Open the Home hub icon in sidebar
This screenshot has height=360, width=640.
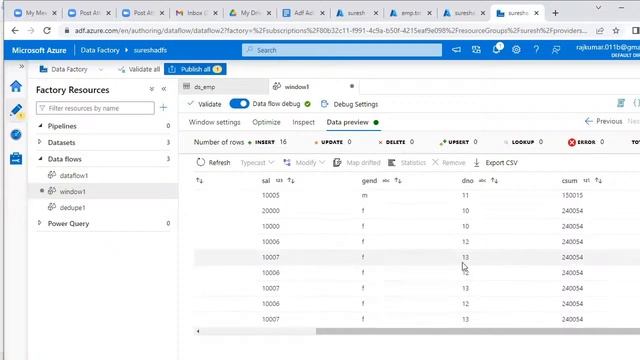pyautogui.click(x=16, y=86)
